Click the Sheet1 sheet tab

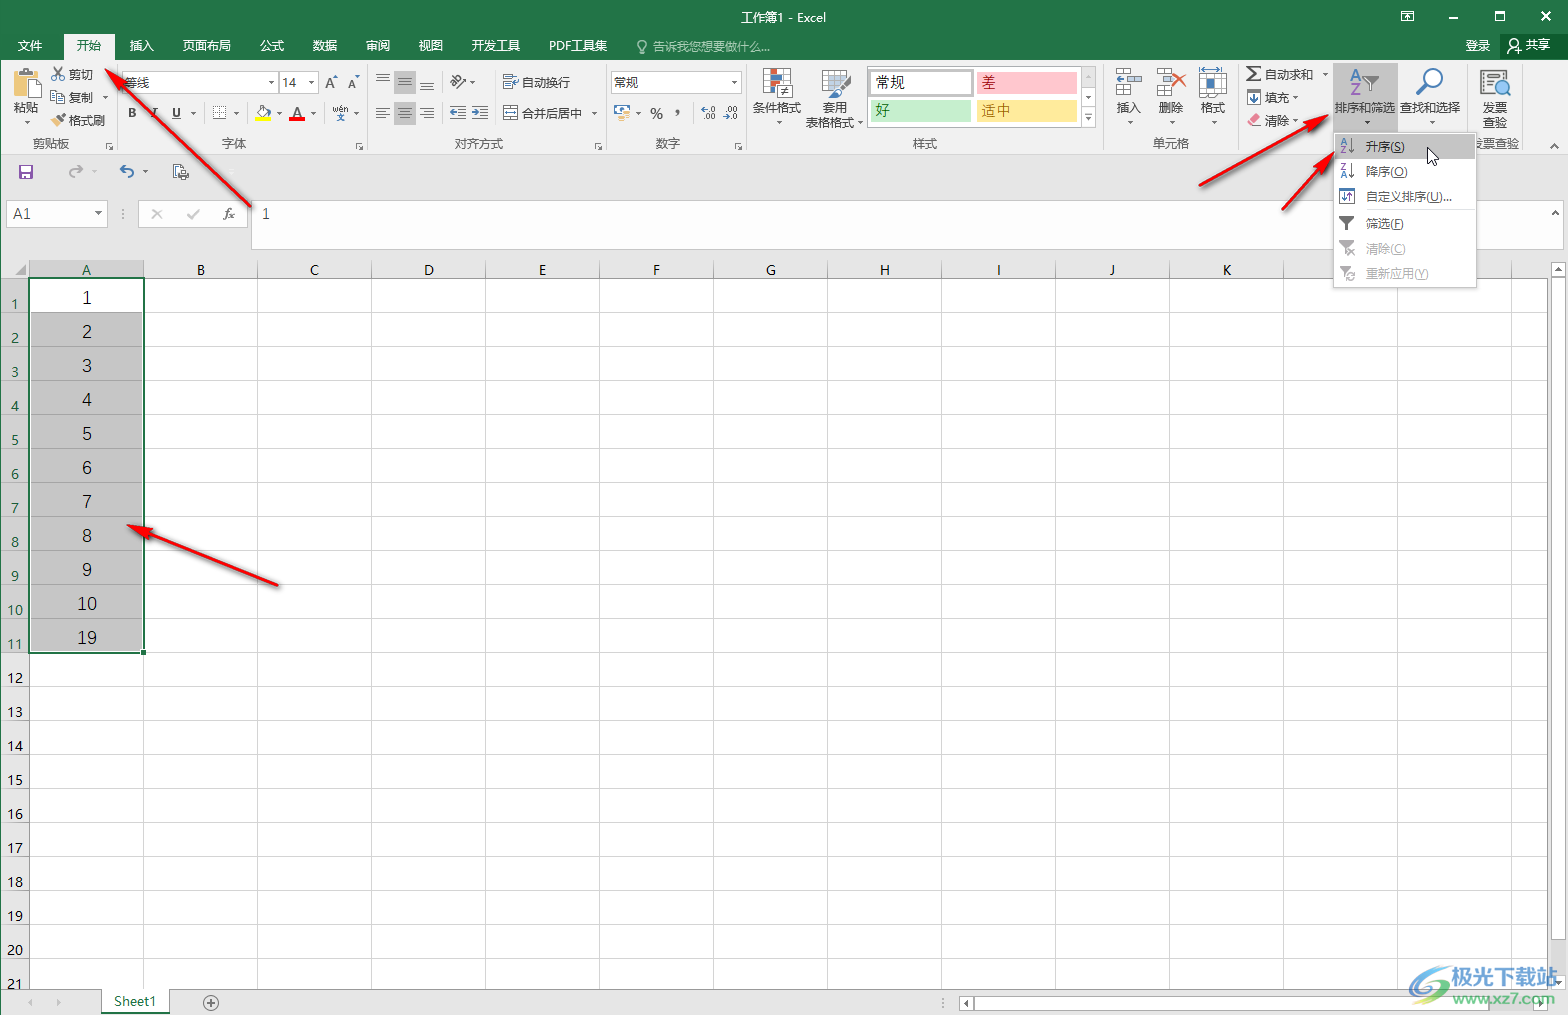click(135, 1002)
